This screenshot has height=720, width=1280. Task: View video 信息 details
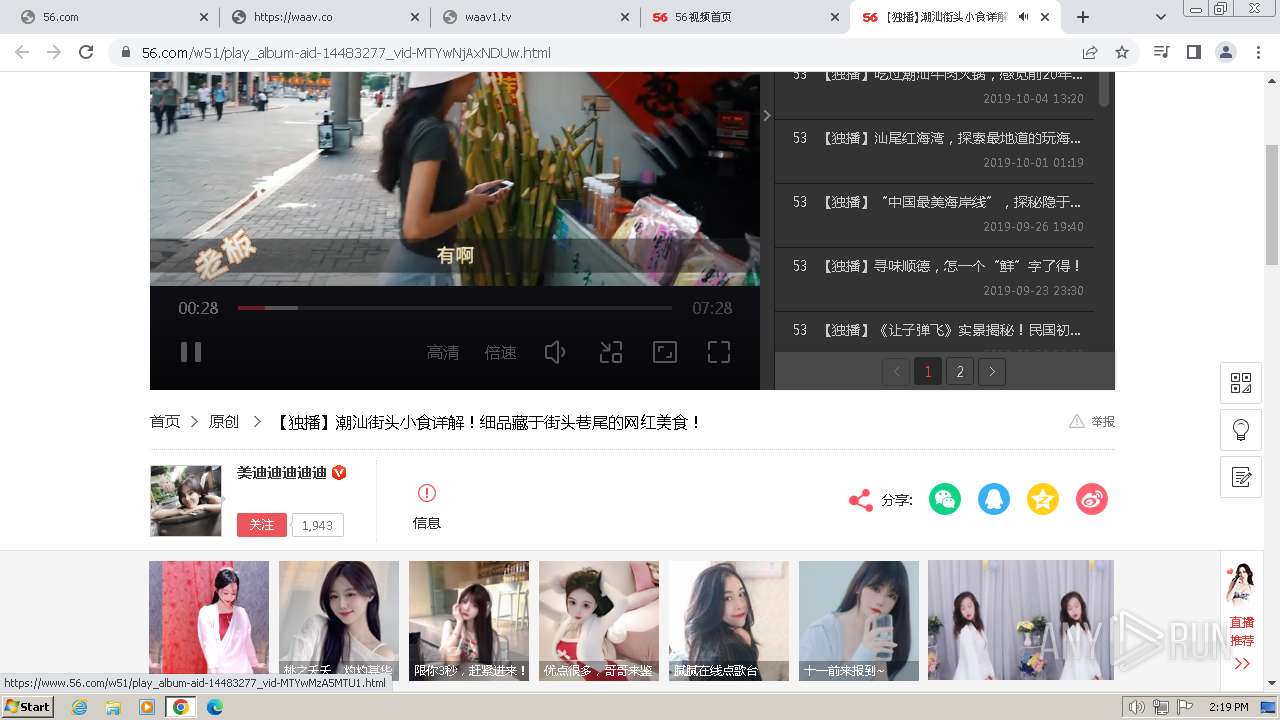(427, 507)
